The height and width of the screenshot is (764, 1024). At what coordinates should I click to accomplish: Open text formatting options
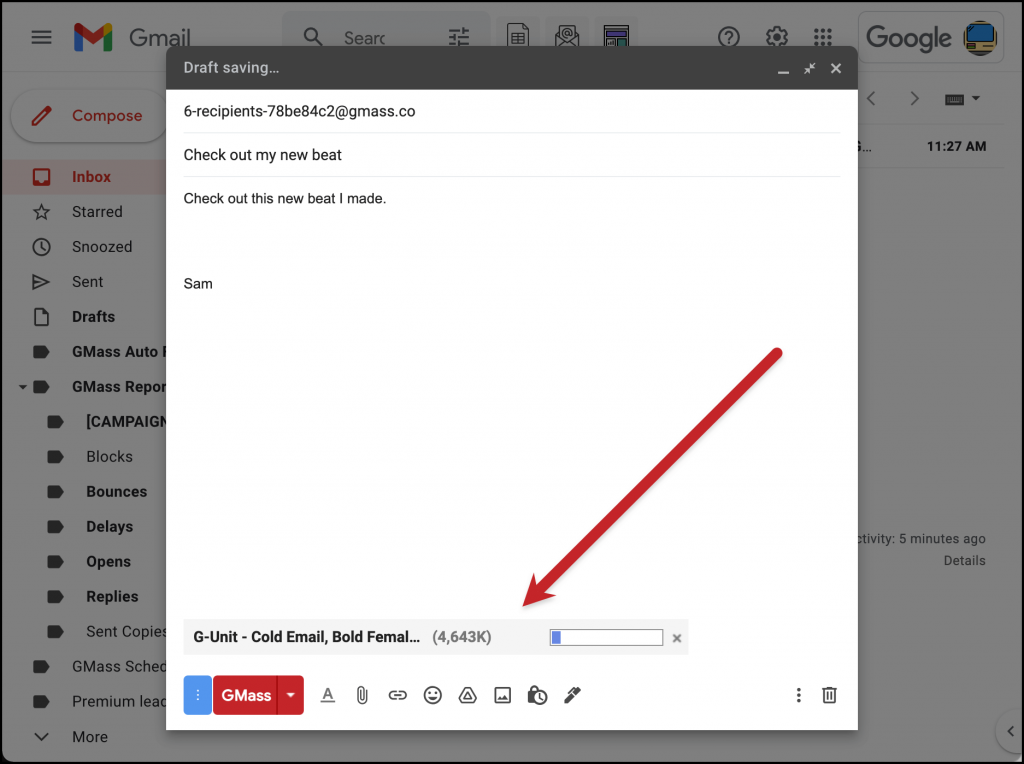click(327, 695)
